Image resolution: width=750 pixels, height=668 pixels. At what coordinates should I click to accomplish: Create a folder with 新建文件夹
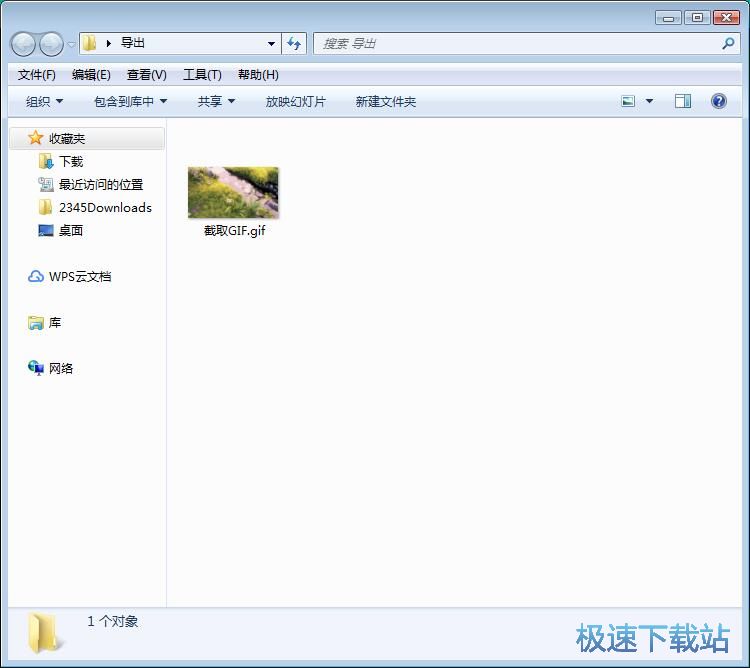tap(386, 101)
